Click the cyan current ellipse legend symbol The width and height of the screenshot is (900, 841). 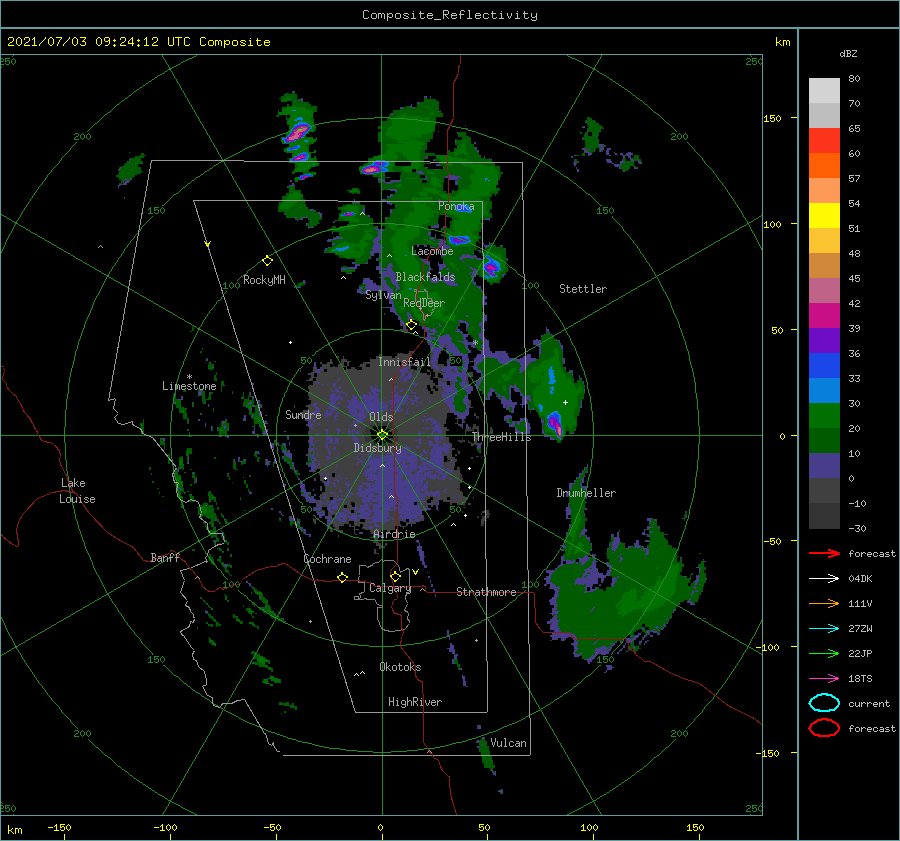tap(824, 703)
